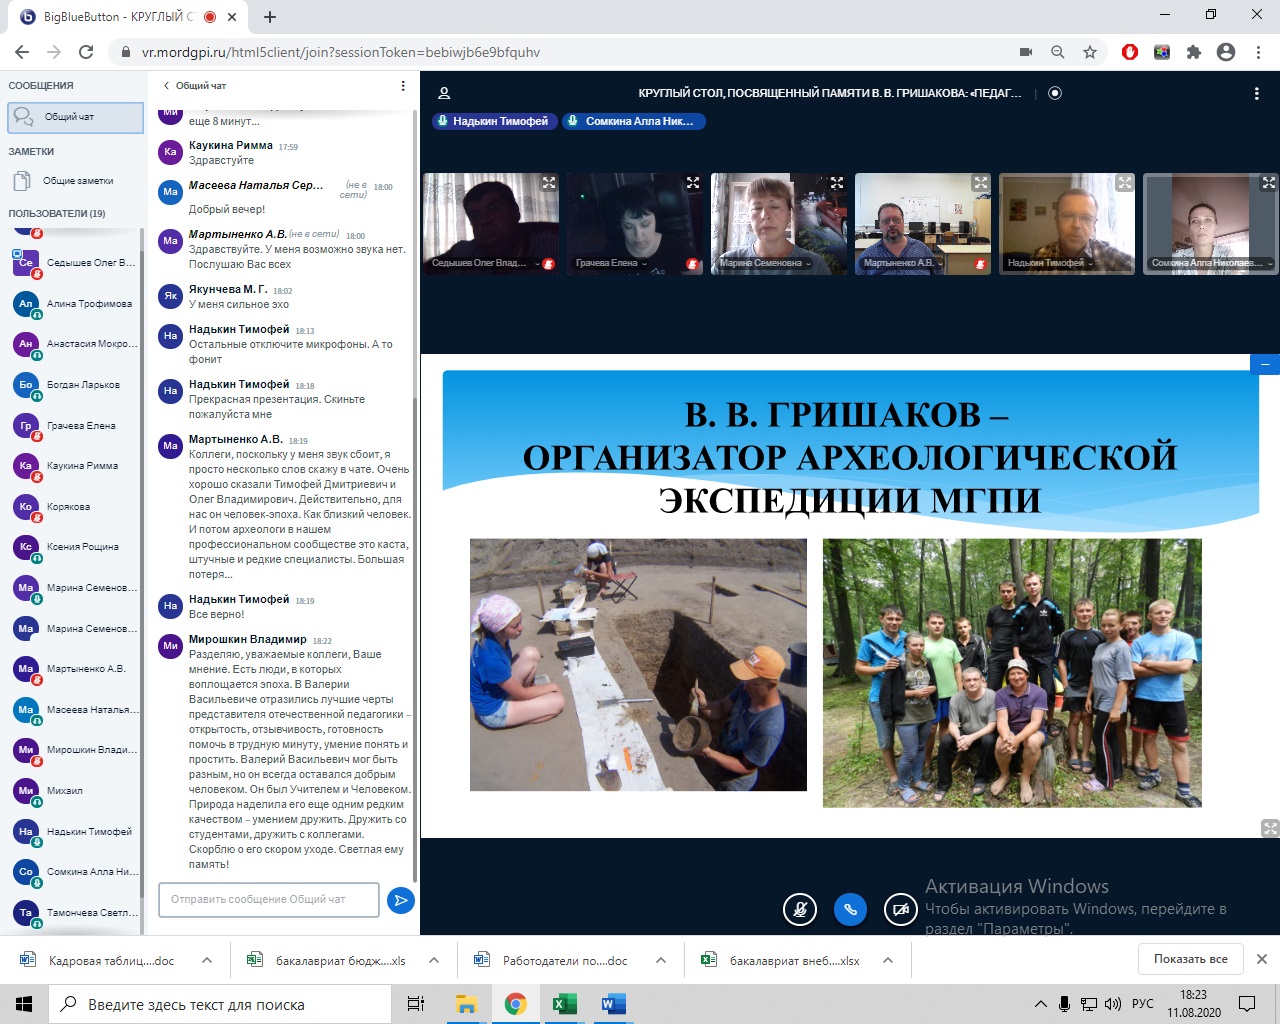Viewport: 1280px width, 1024px height.
Task: Open the Общий чат conversation in sidebar
Action: pyautogui.click(x=76, y=117)
